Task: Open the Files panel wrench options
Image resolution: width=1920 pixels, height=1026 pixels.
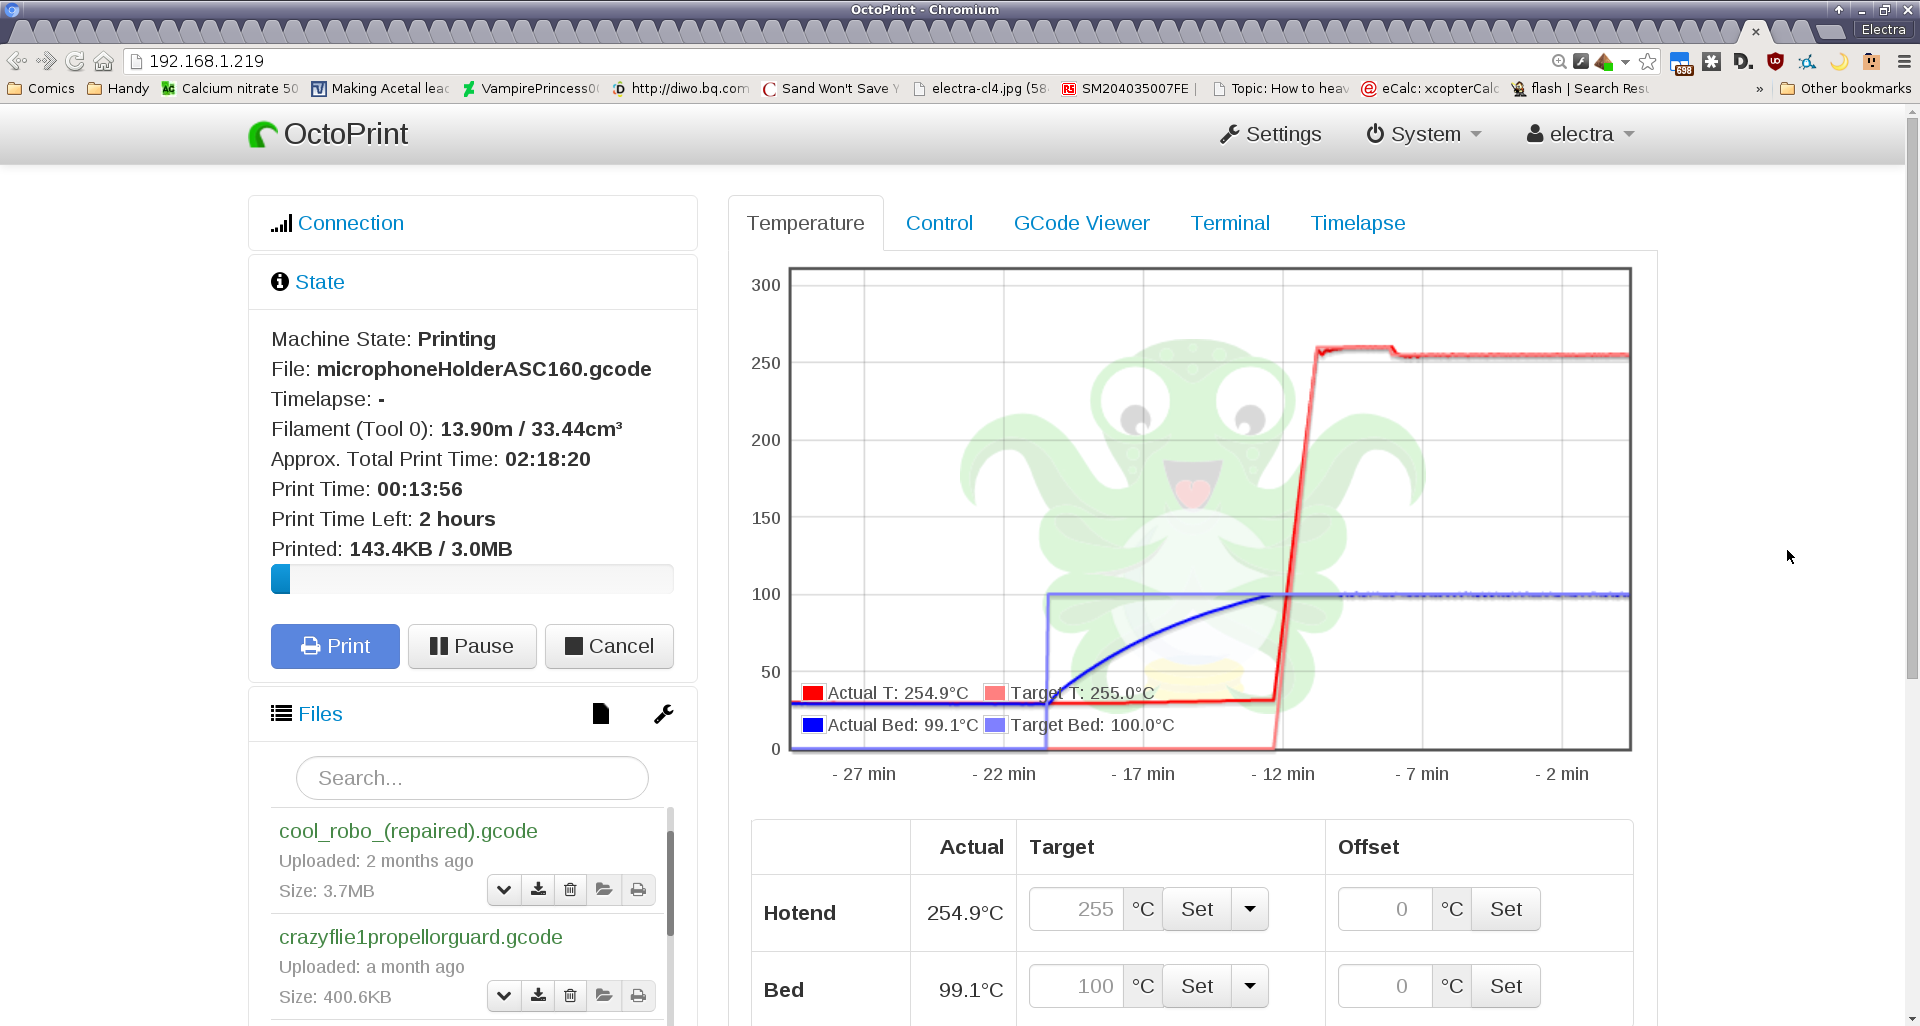Action: 663,714
